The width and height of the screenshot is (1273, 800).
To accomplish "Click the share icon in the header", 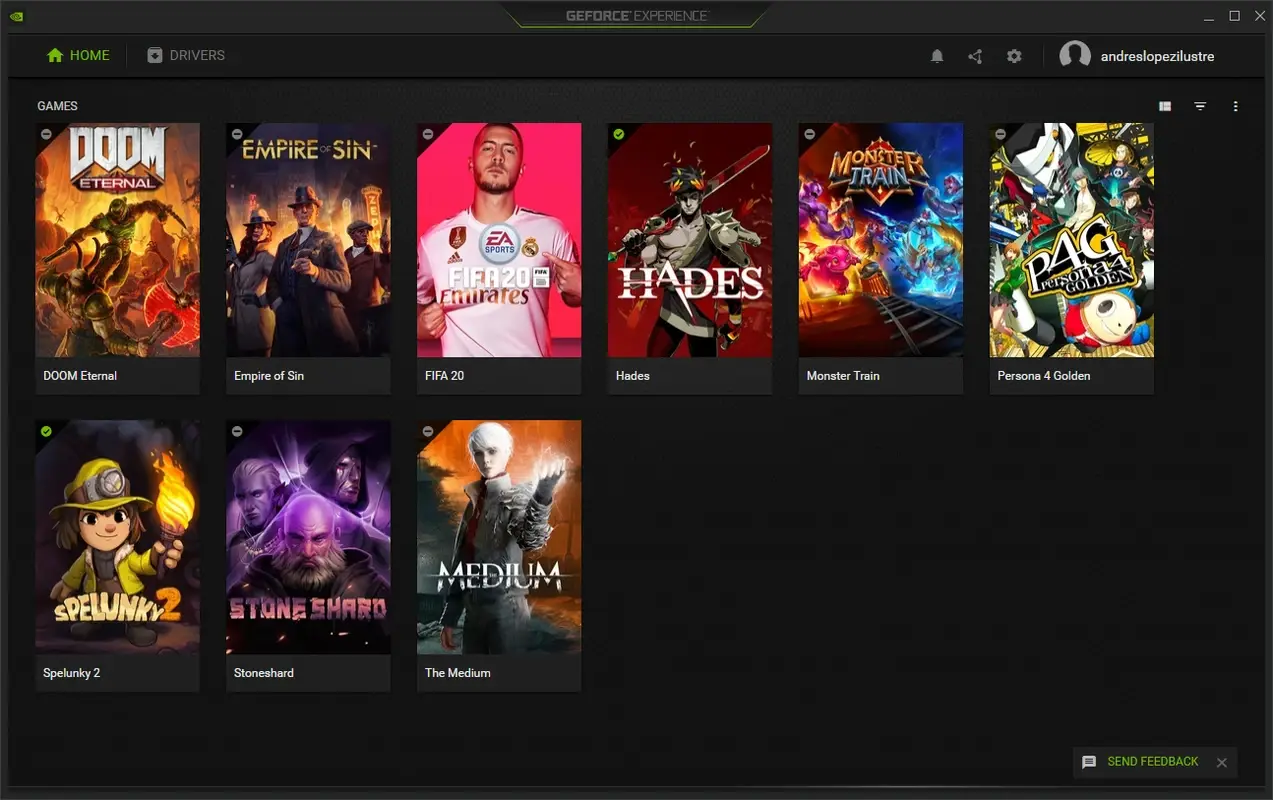I will click(x=975, y=56).
